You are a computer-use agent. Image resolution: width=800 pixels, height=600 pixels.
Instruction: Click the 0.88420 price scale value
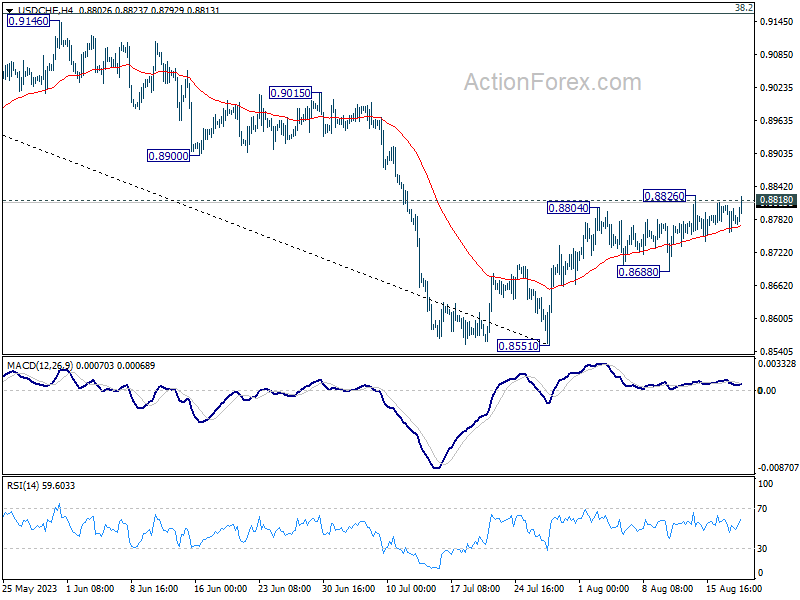point(776,187)
